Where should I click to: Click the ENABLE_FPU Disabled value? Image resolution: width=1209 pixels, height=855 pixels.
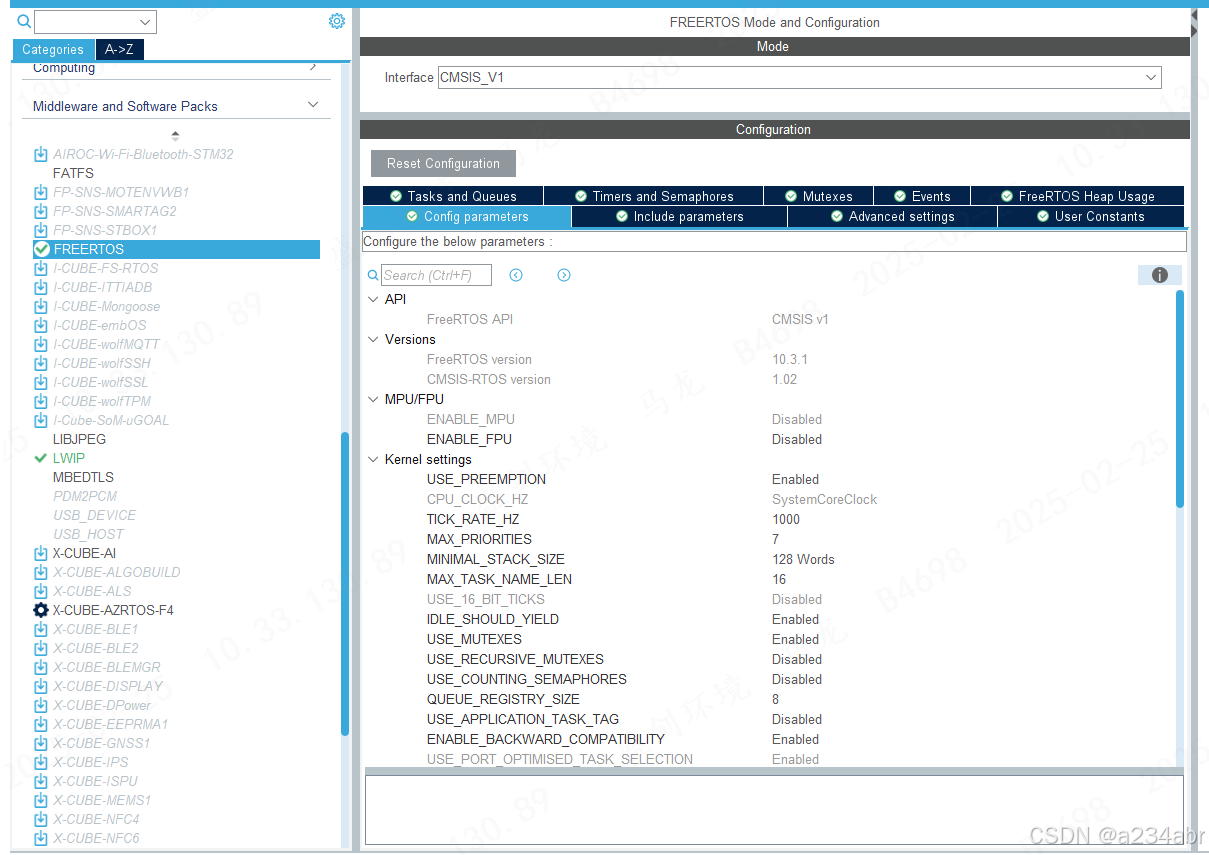pyautogui.click(x=797, y=439)
